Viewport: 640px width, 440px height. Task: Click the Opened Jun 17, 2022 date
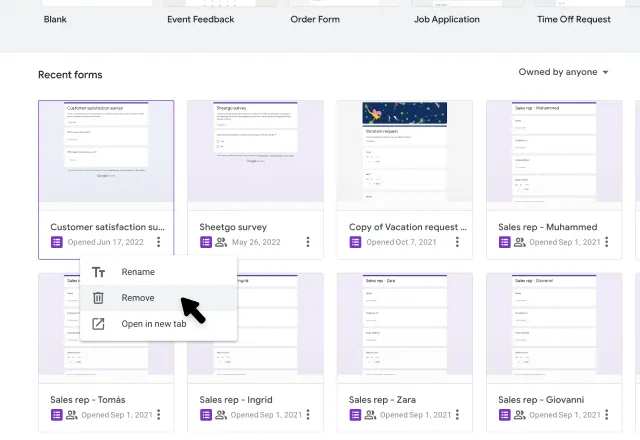106,242
